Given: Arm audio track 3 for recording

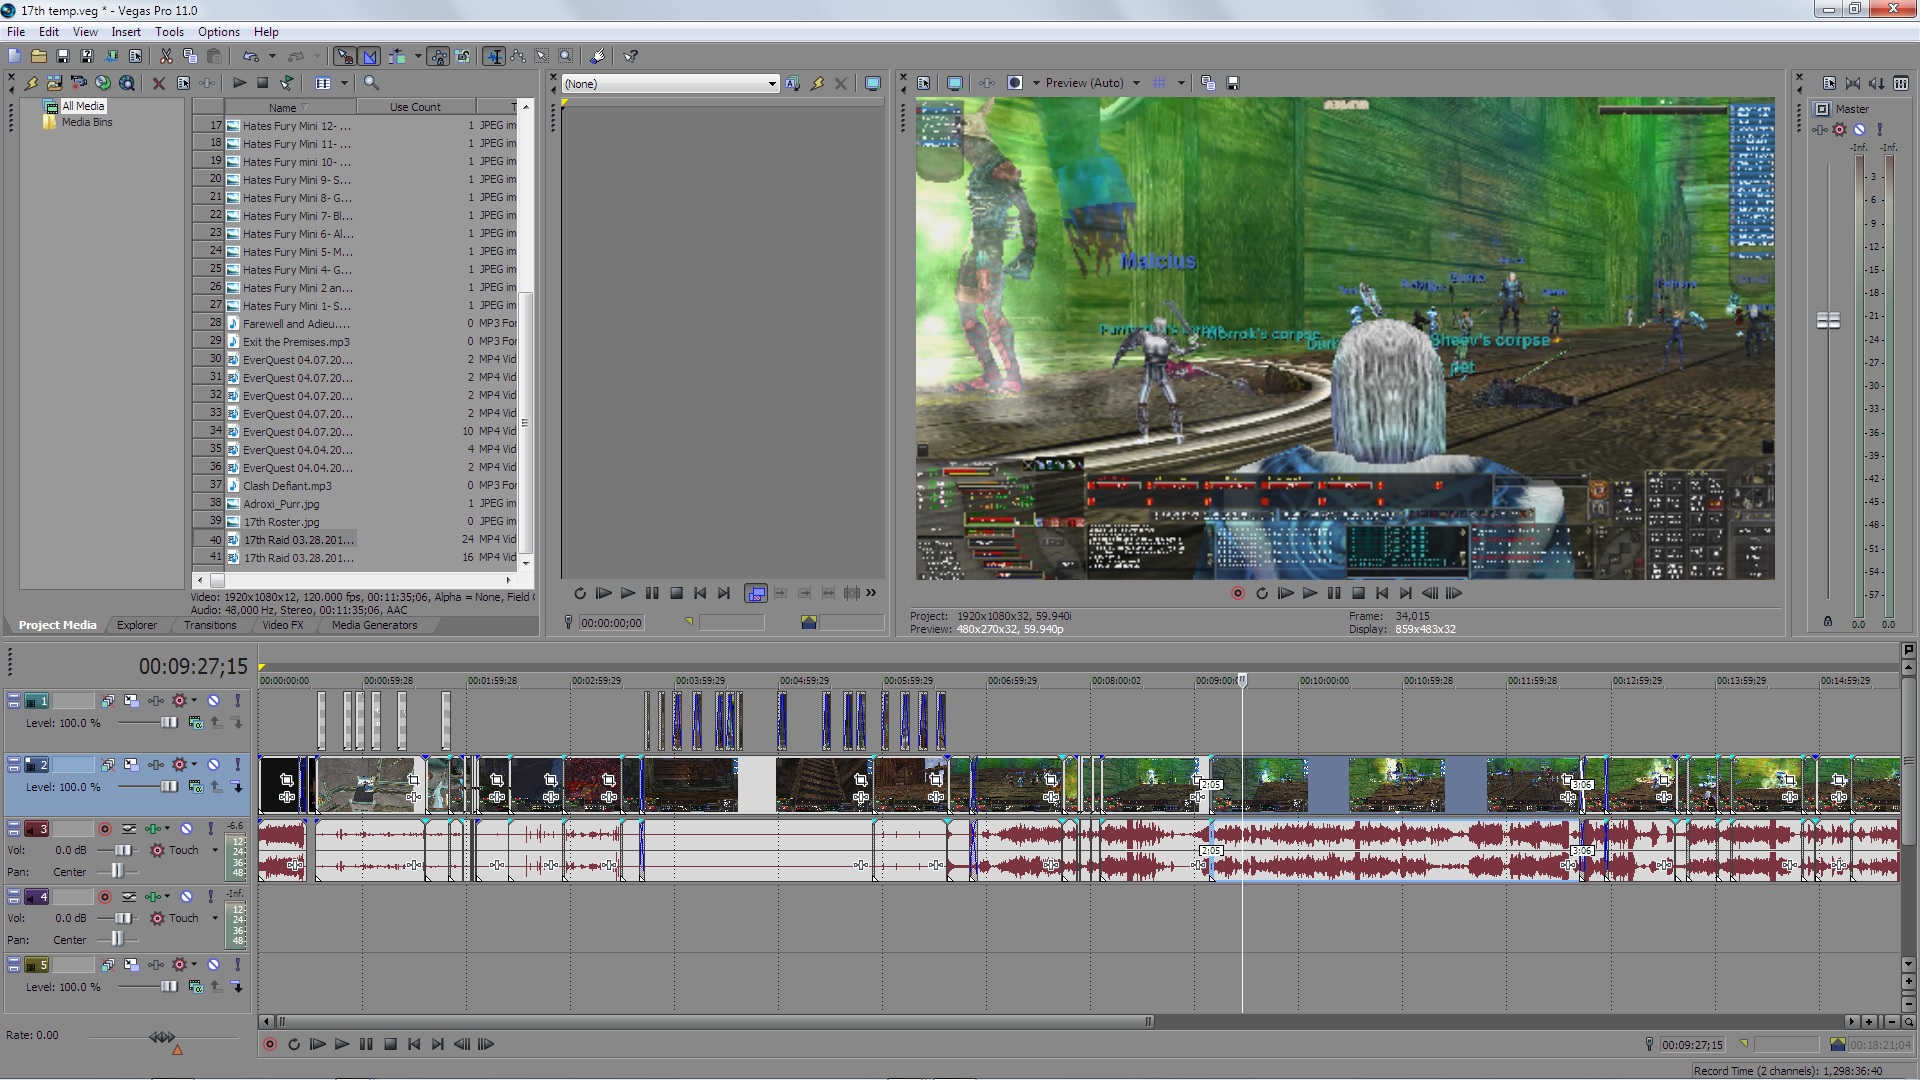Looking at the screenshot, I should click(105, 829).
